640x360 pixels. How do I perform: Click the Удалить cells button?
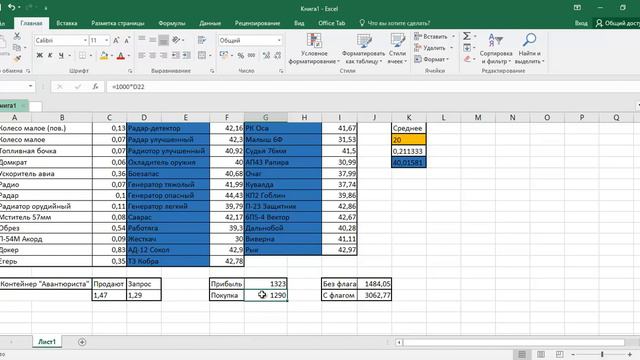pos(433,48)
